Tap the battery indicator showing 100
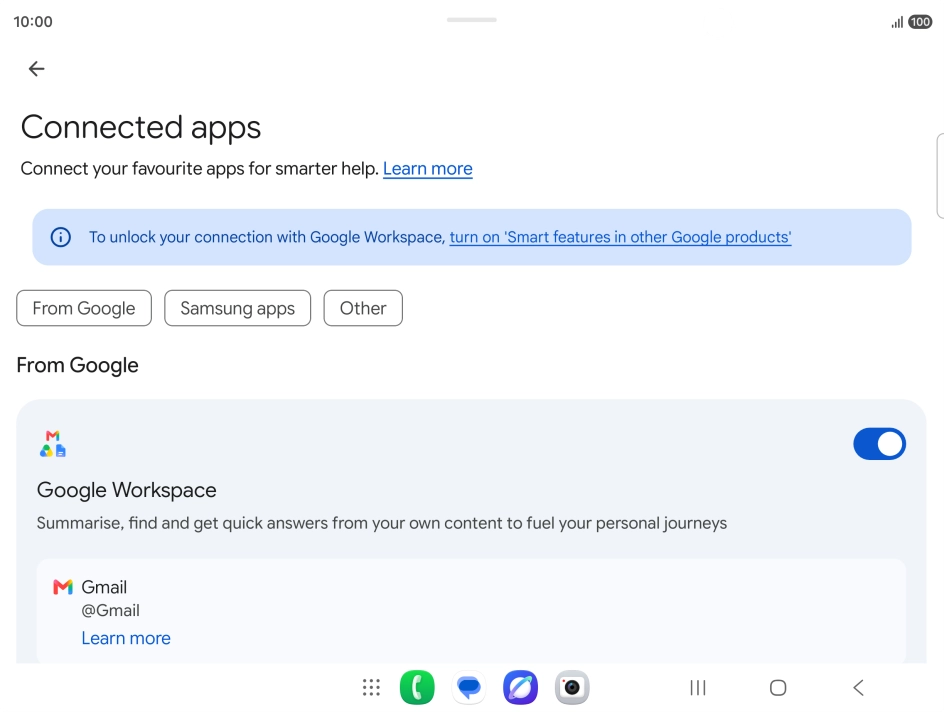 [x=920, y=22]
